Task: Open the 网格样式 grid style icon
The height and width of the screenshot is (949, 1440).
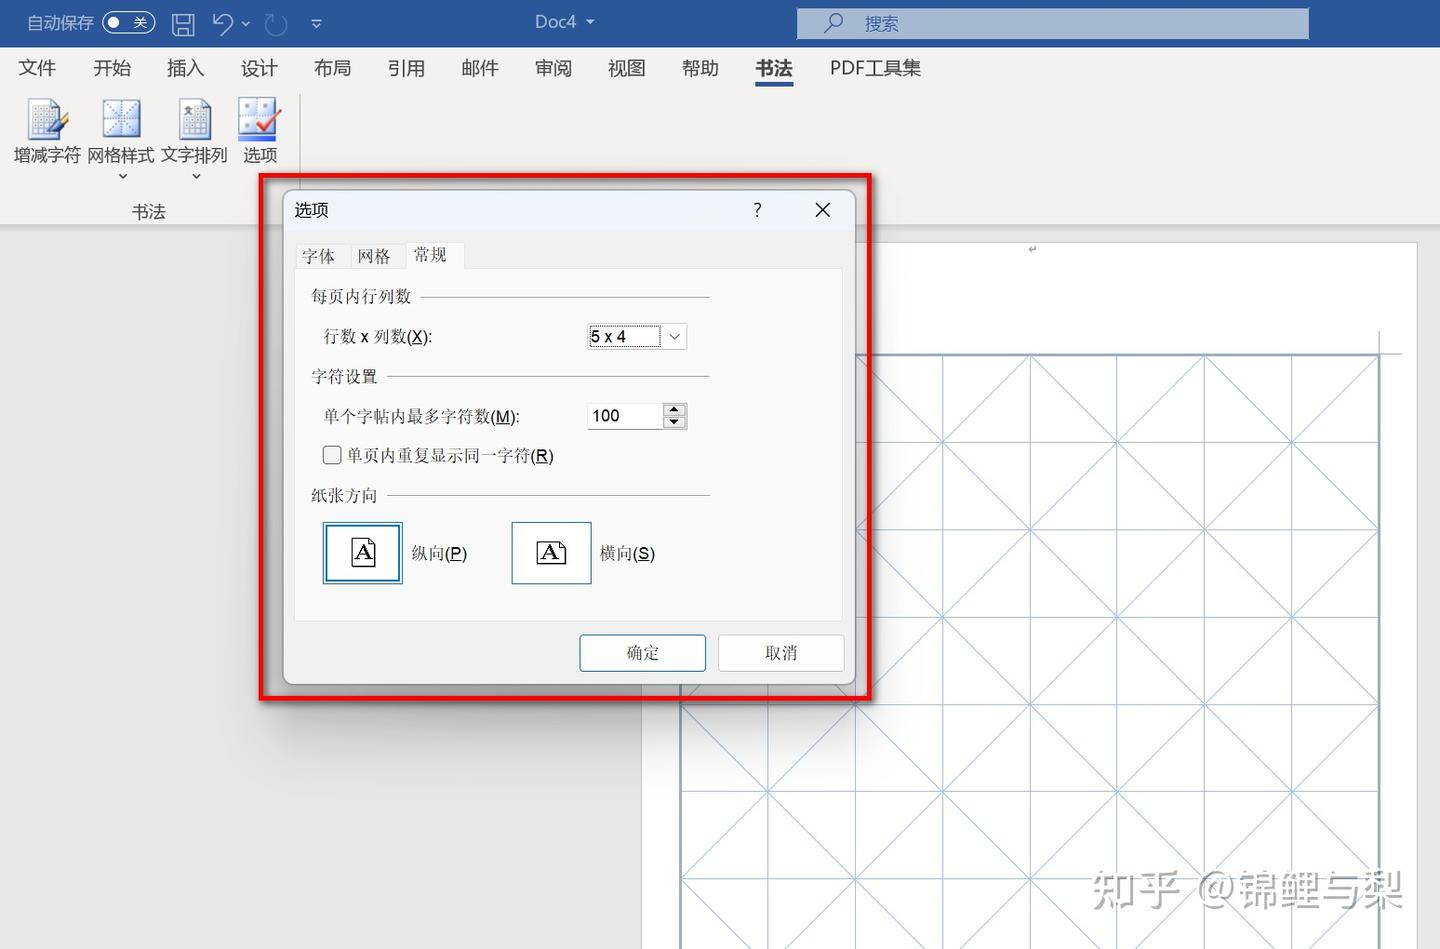Action: [121, 119]
